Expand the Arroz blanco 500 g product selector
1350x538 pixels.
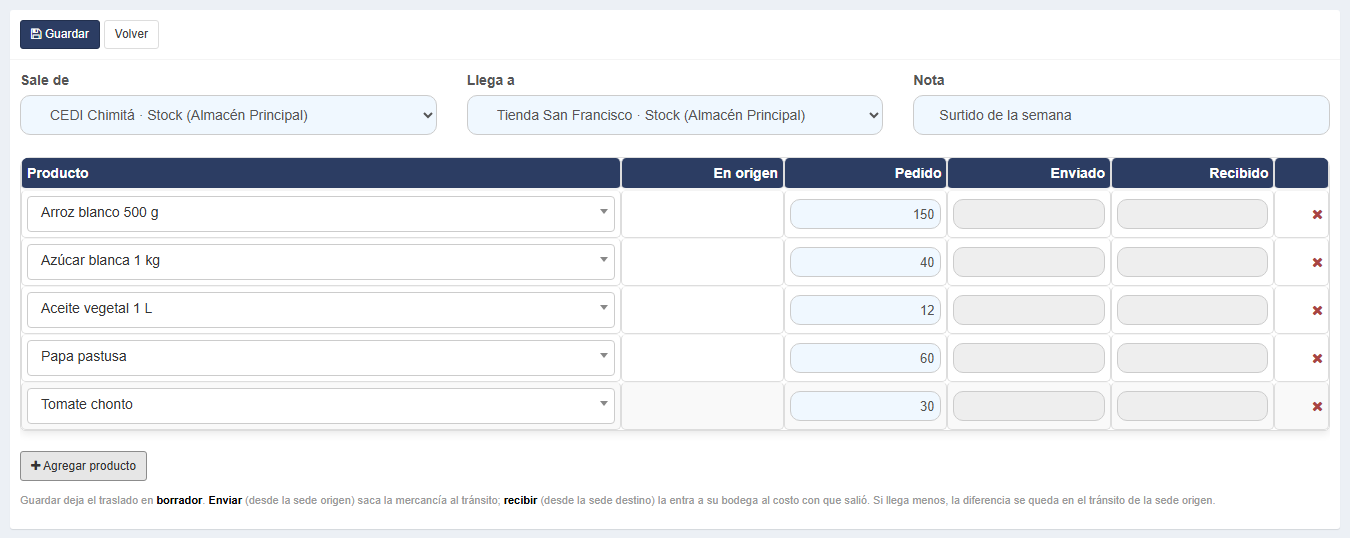click(321, 213)
